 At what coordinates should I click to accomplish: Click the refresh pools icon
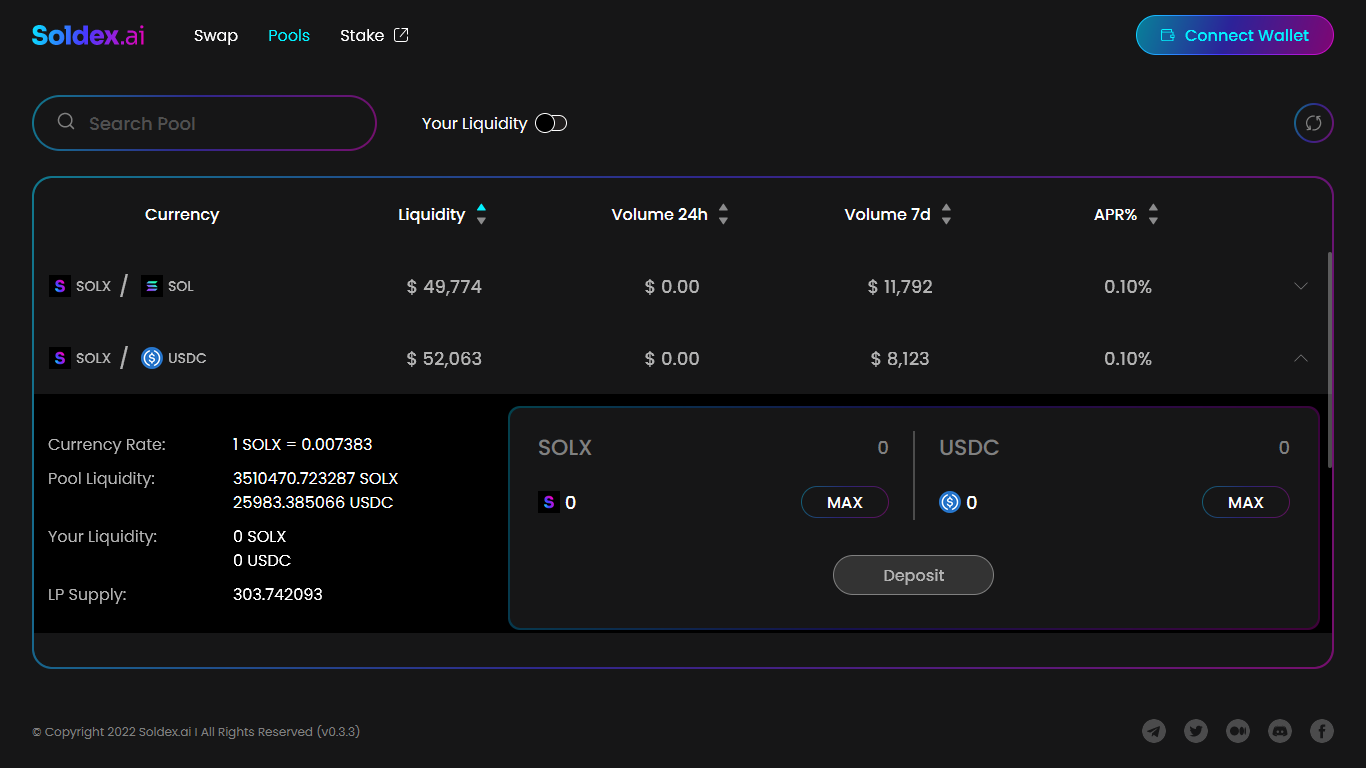click(x=1313, y=123)
